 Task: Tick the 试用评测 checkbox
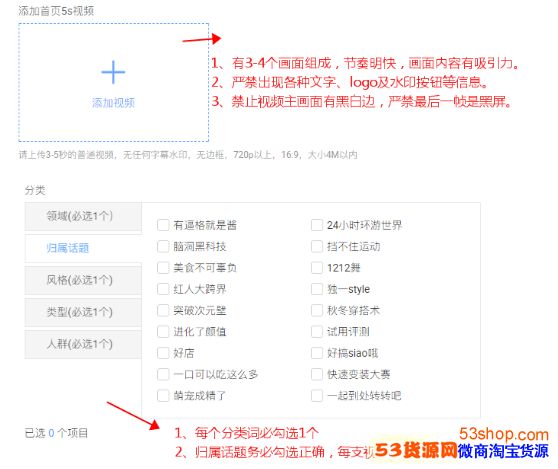(x=317, y=332)
